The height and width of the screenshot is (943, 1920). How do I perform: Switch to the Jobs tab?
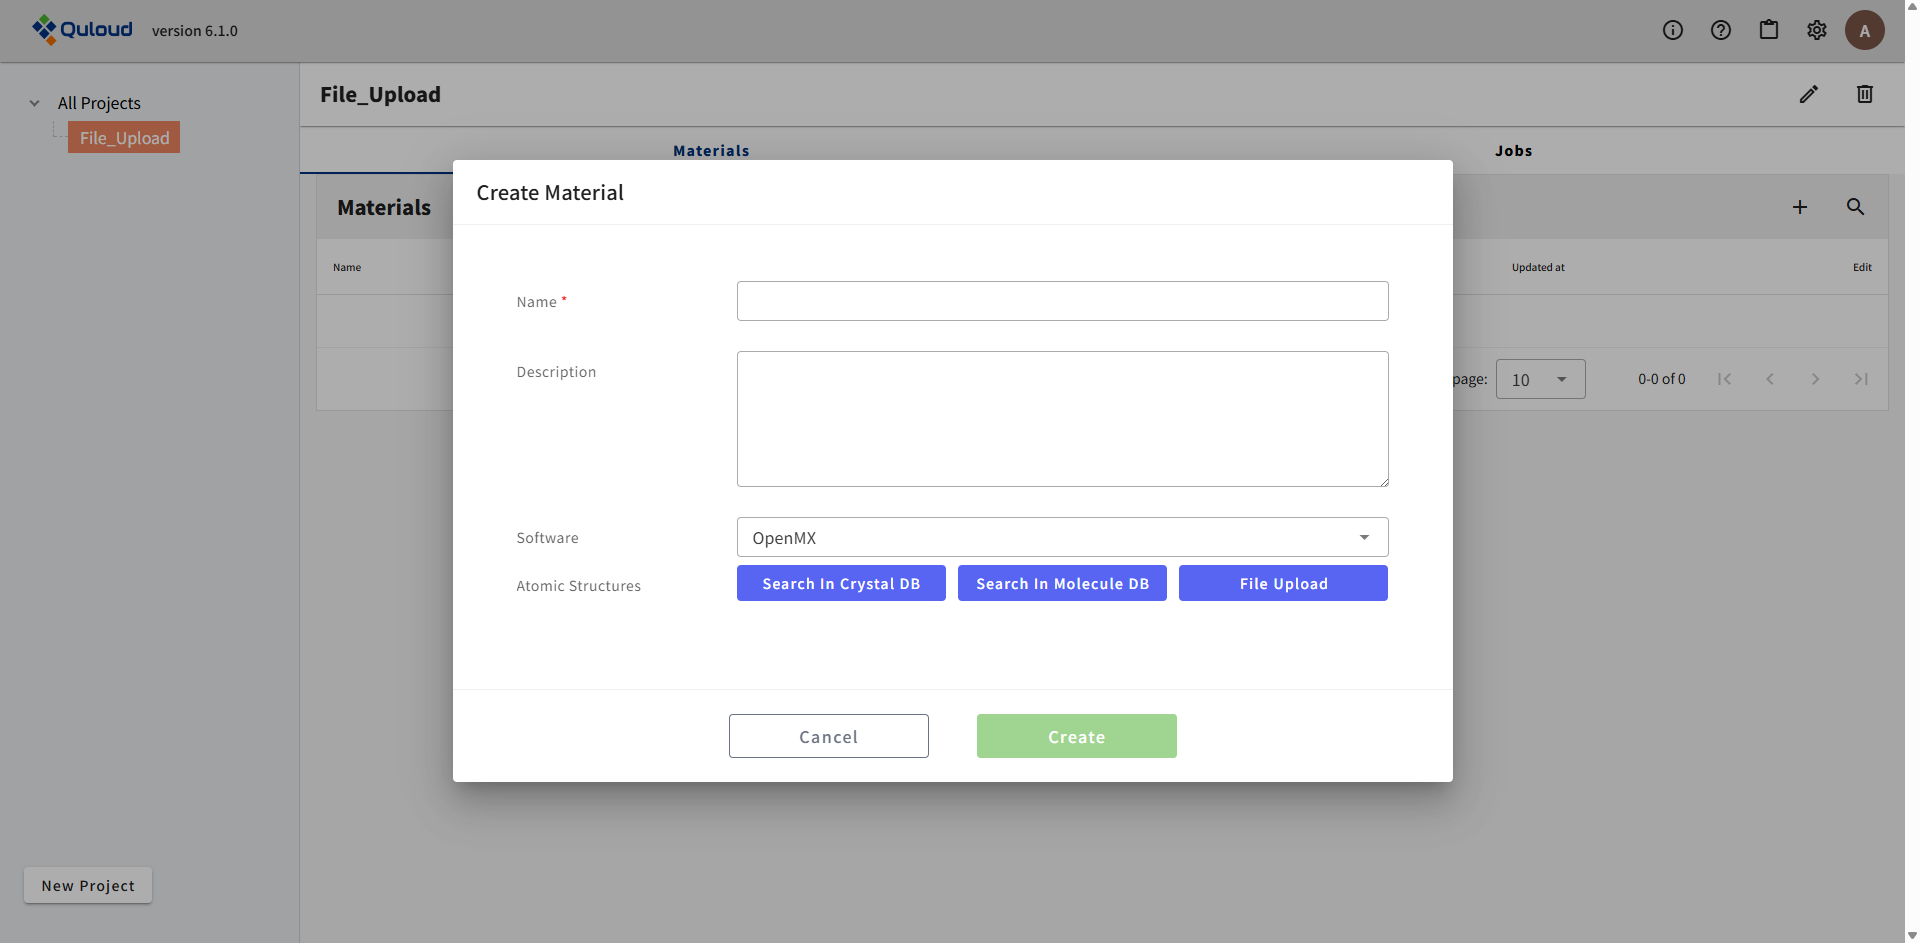[x=1513, y=151]
